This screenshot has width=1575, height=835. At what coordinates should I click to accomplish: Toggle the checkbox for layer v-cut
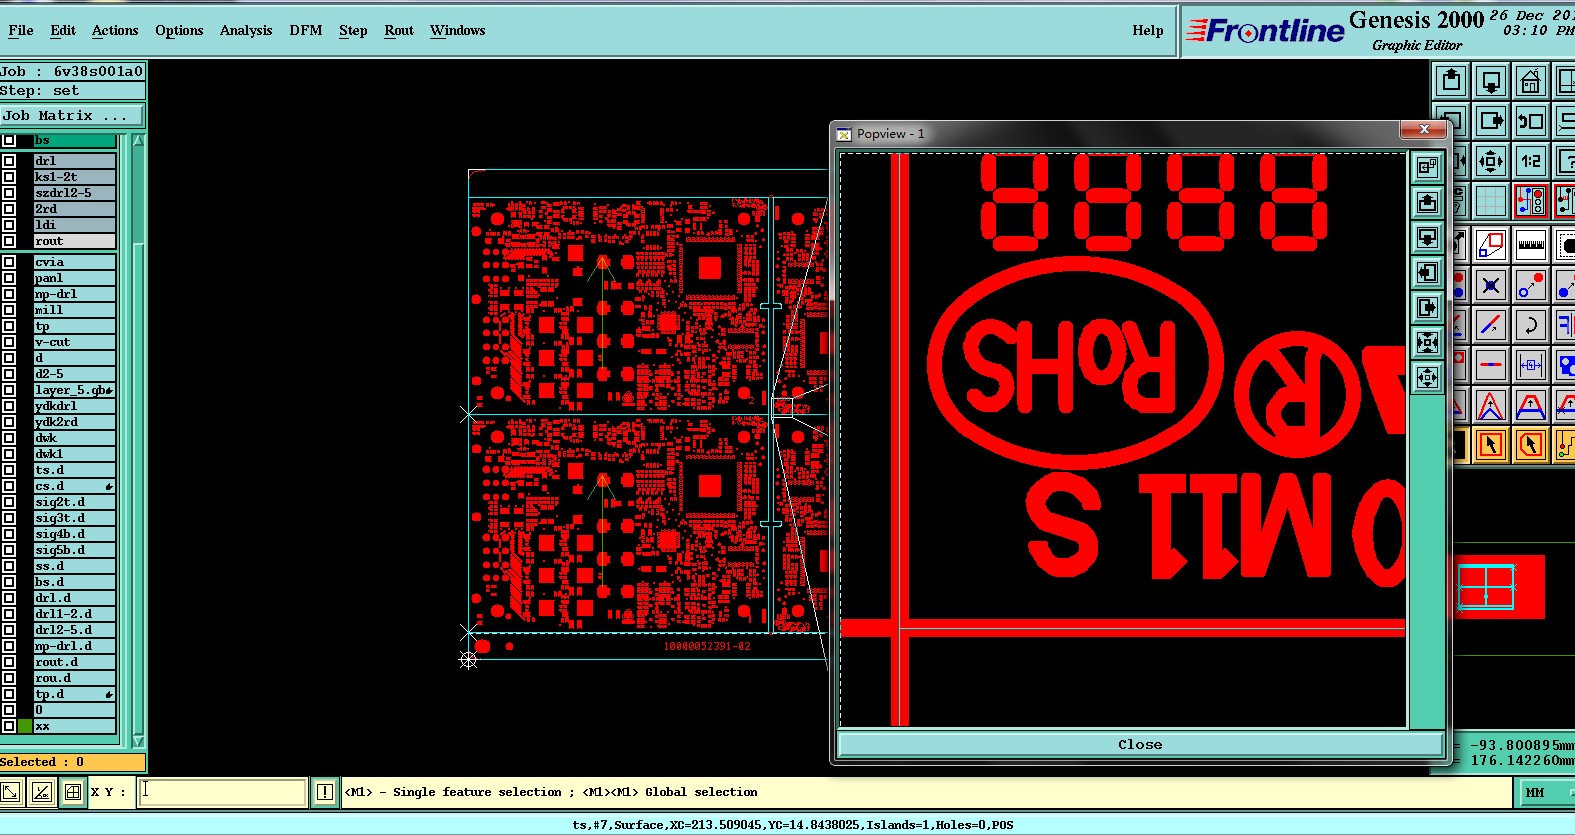point(9,342)
